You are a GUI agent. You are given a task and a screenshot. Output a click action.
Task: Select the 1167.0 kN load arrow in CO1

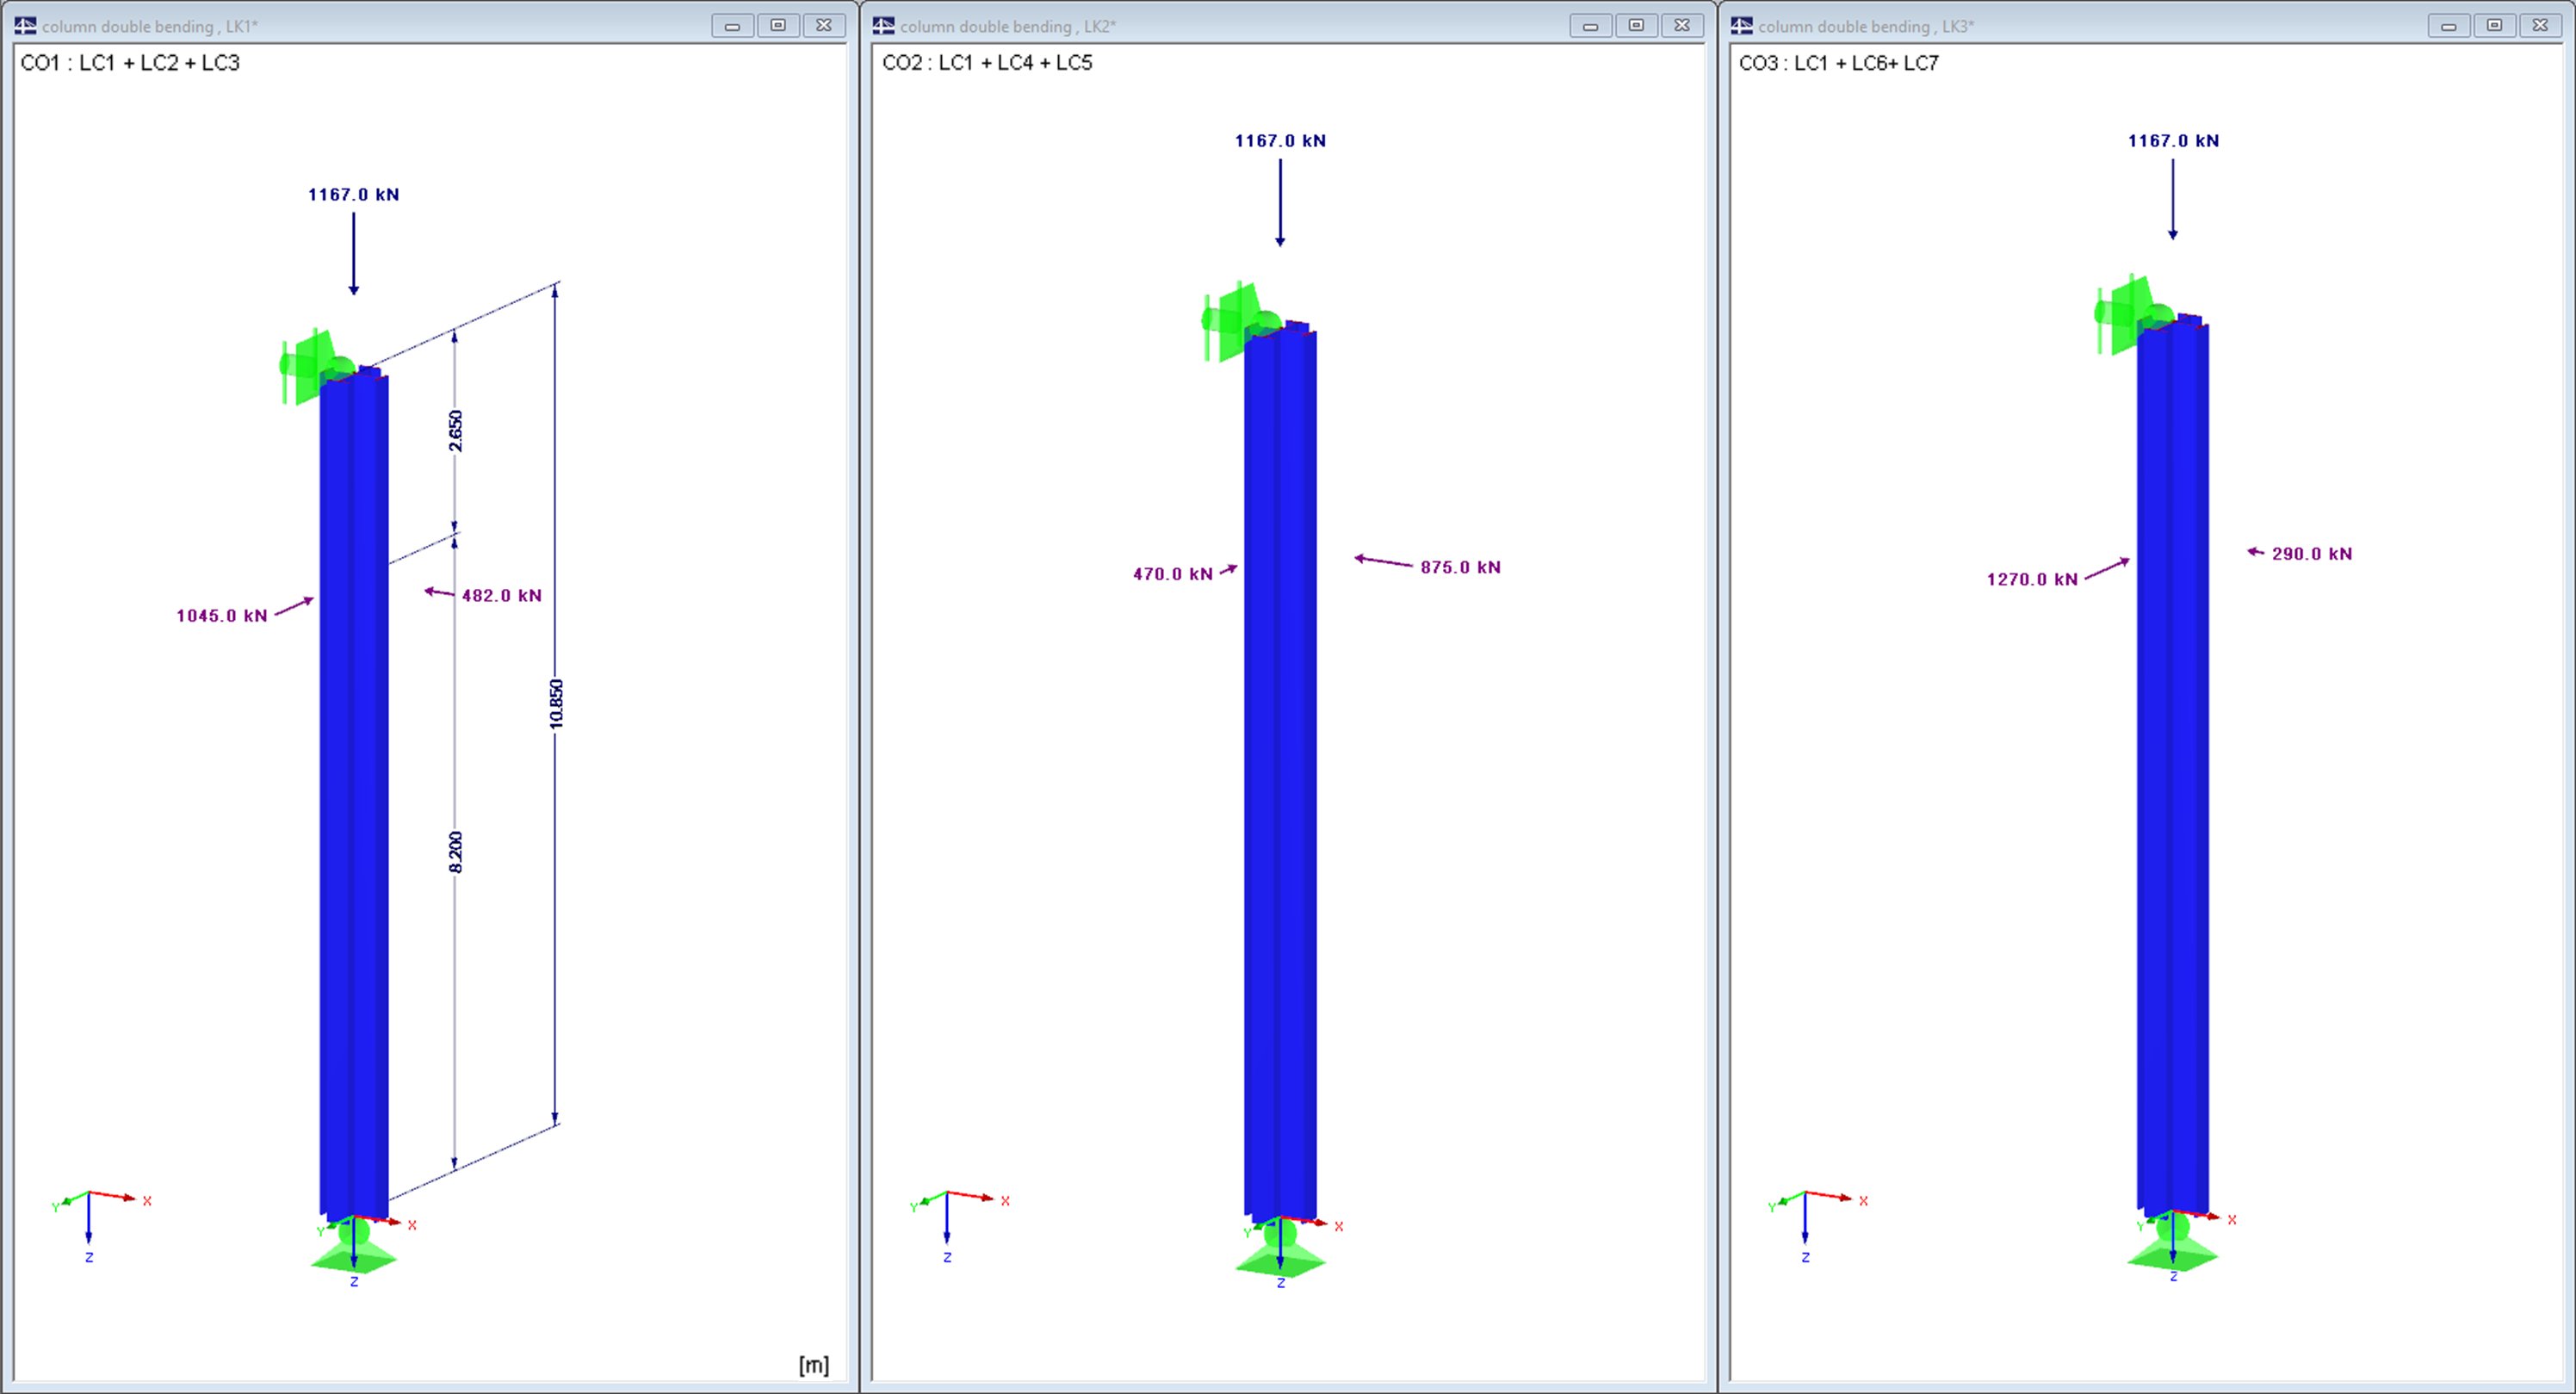(352, 250)
